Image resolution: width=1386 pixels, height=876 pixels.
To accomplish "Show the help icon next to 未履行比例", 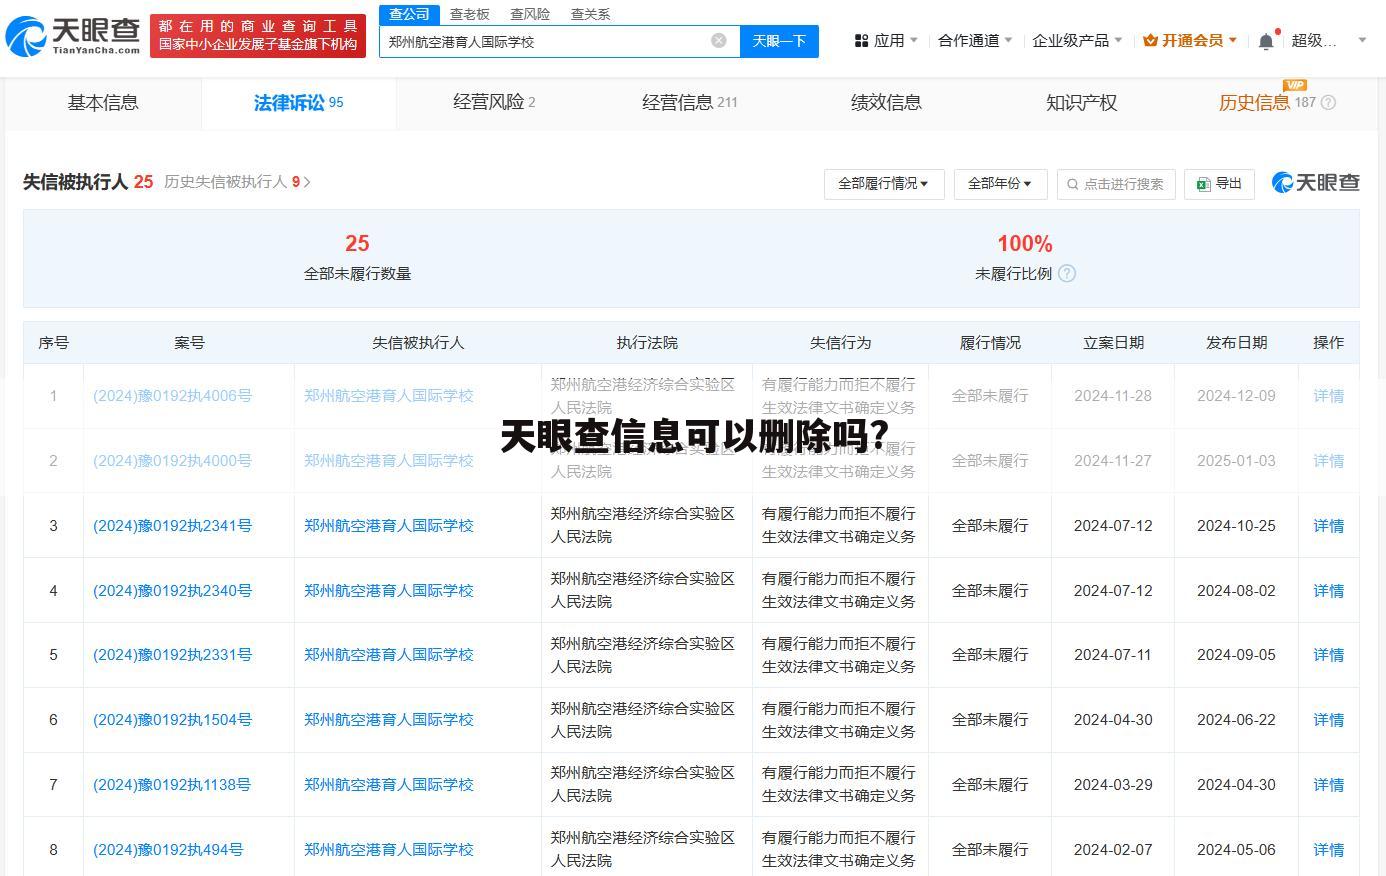I will point(1067,274).
